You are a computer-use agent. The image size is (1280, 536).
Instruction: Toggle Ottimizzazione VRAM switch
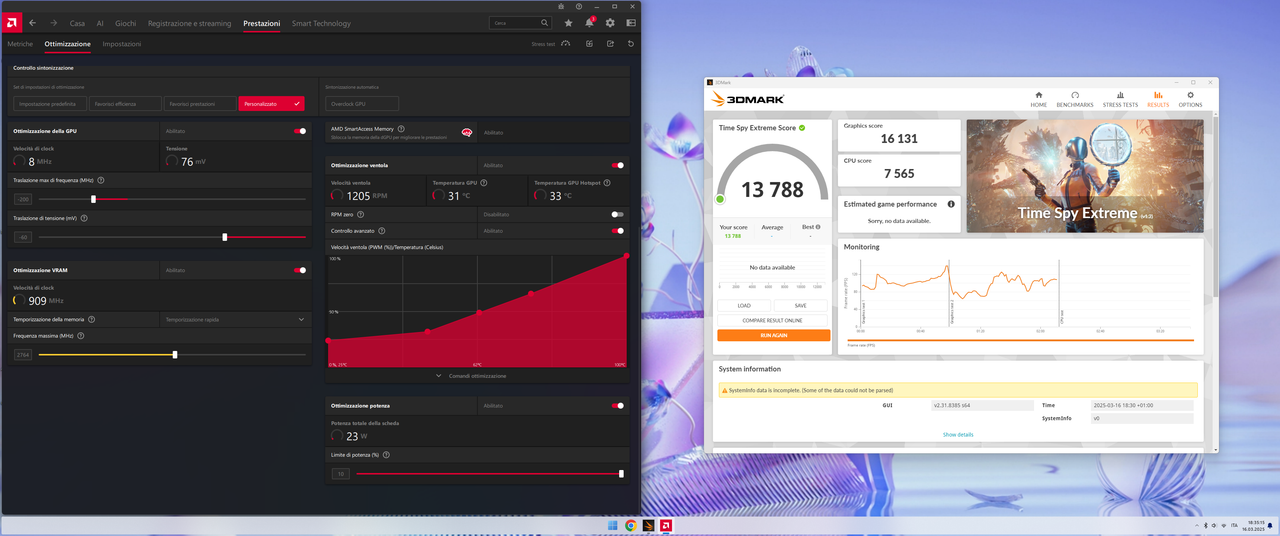[x=300, y=270]
